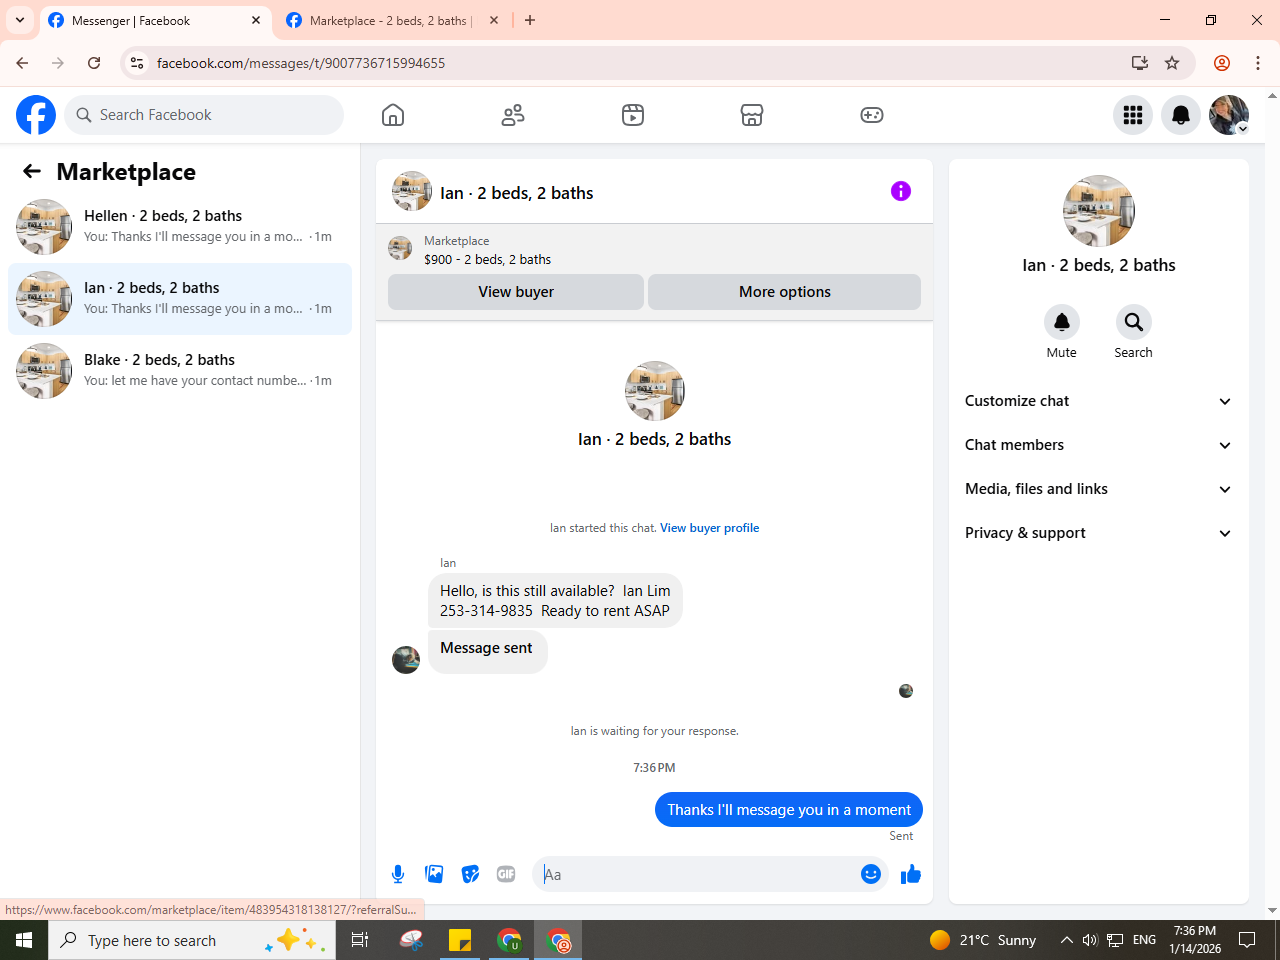Open the weather widget 21°C Sunny
This screenshot has width=1280, height=960.
(983, 940)
